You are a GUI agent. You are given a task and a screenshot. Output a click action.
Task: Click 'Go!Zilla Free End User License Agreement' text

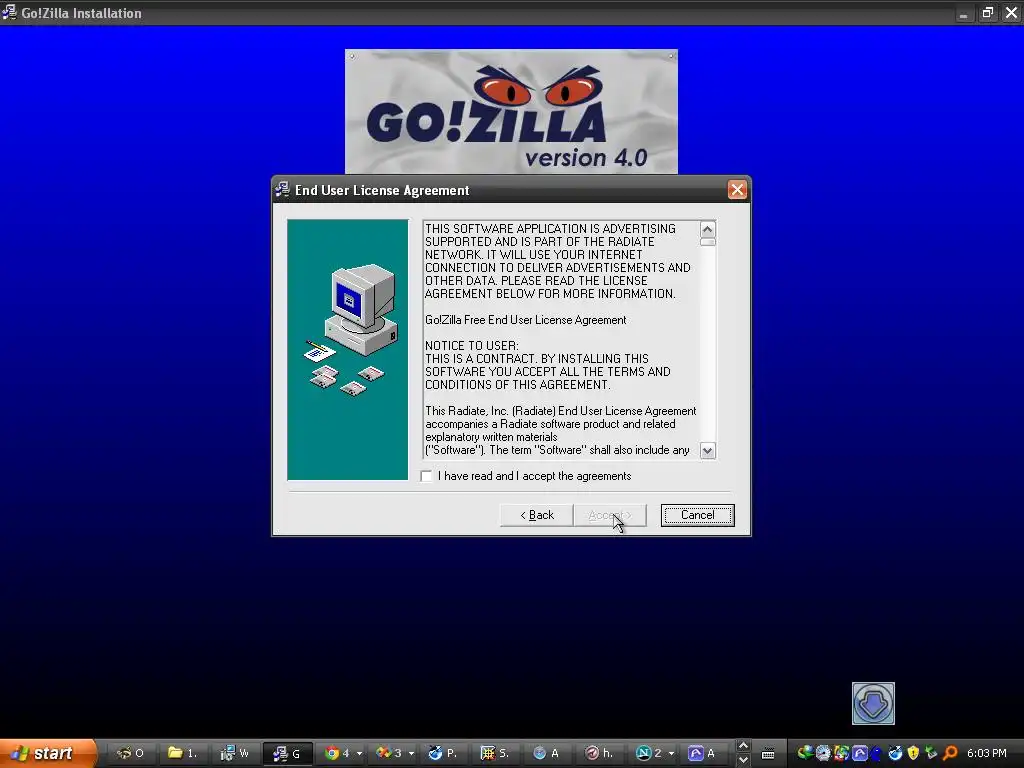coord(525,320)
